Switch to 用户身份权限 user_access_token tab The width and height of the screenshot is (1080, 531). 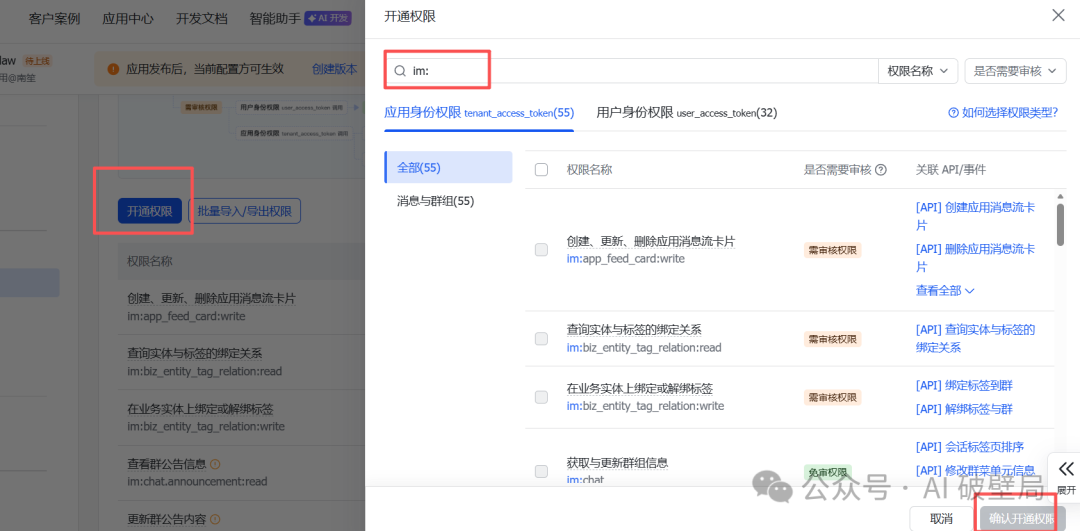point(687,113)
